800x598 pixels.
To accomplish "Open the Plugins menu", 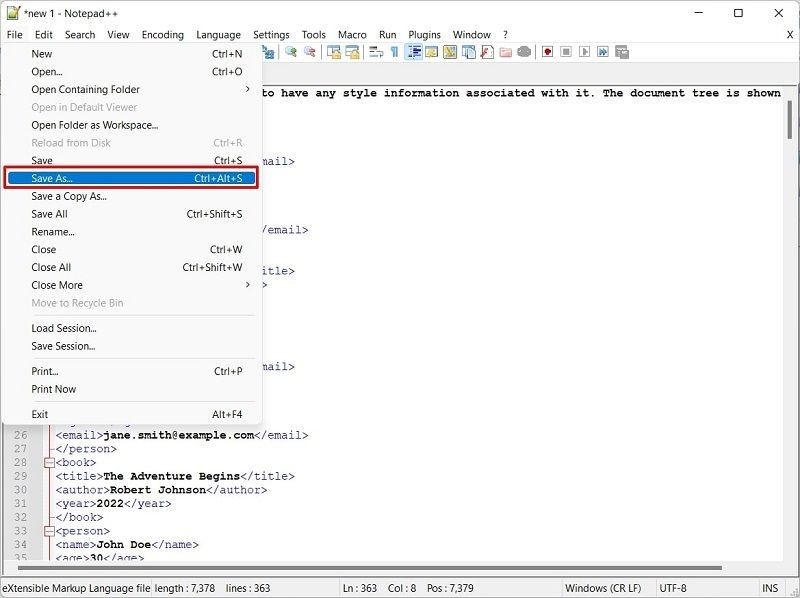I will pyautogui.click(x=424, y=35).
